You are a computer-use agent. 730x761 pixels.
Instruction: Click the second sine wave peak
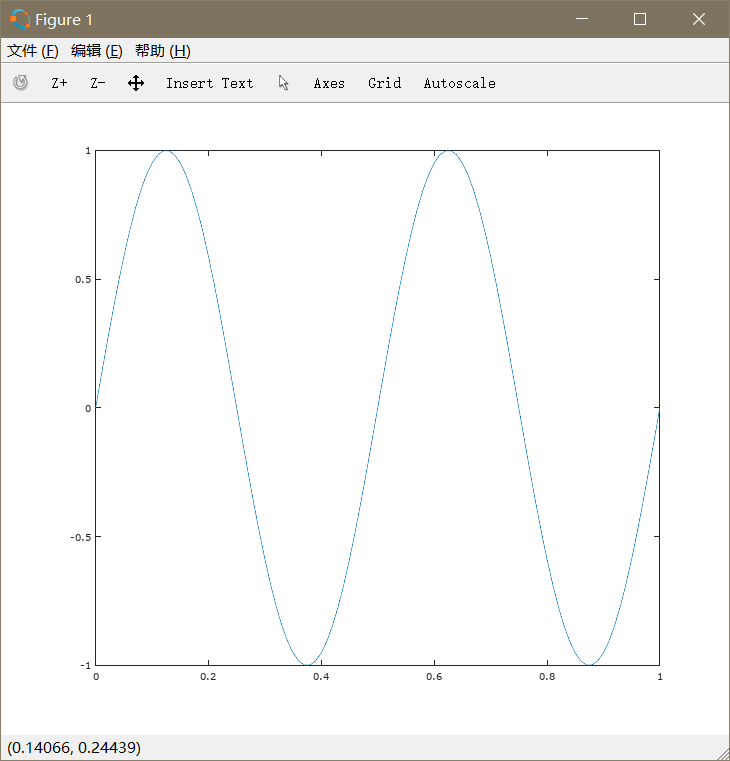pos(448,151)
